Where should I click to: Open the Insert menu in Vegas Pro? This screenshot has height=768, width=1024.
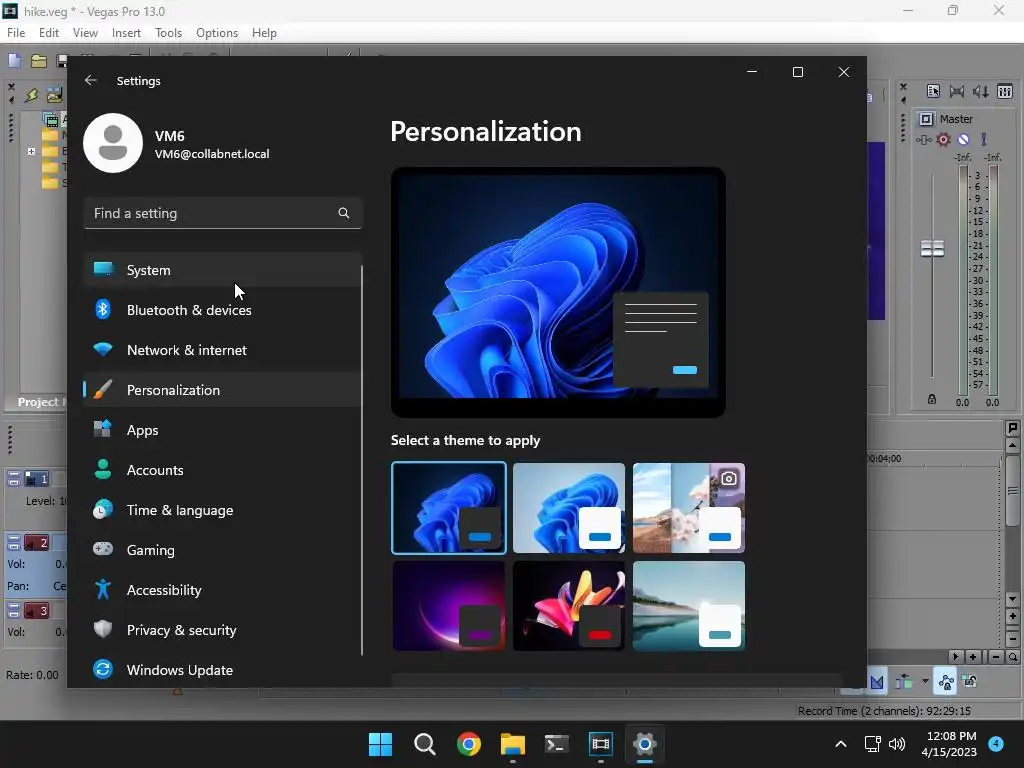pyautogui.click(x=126, y=33)
